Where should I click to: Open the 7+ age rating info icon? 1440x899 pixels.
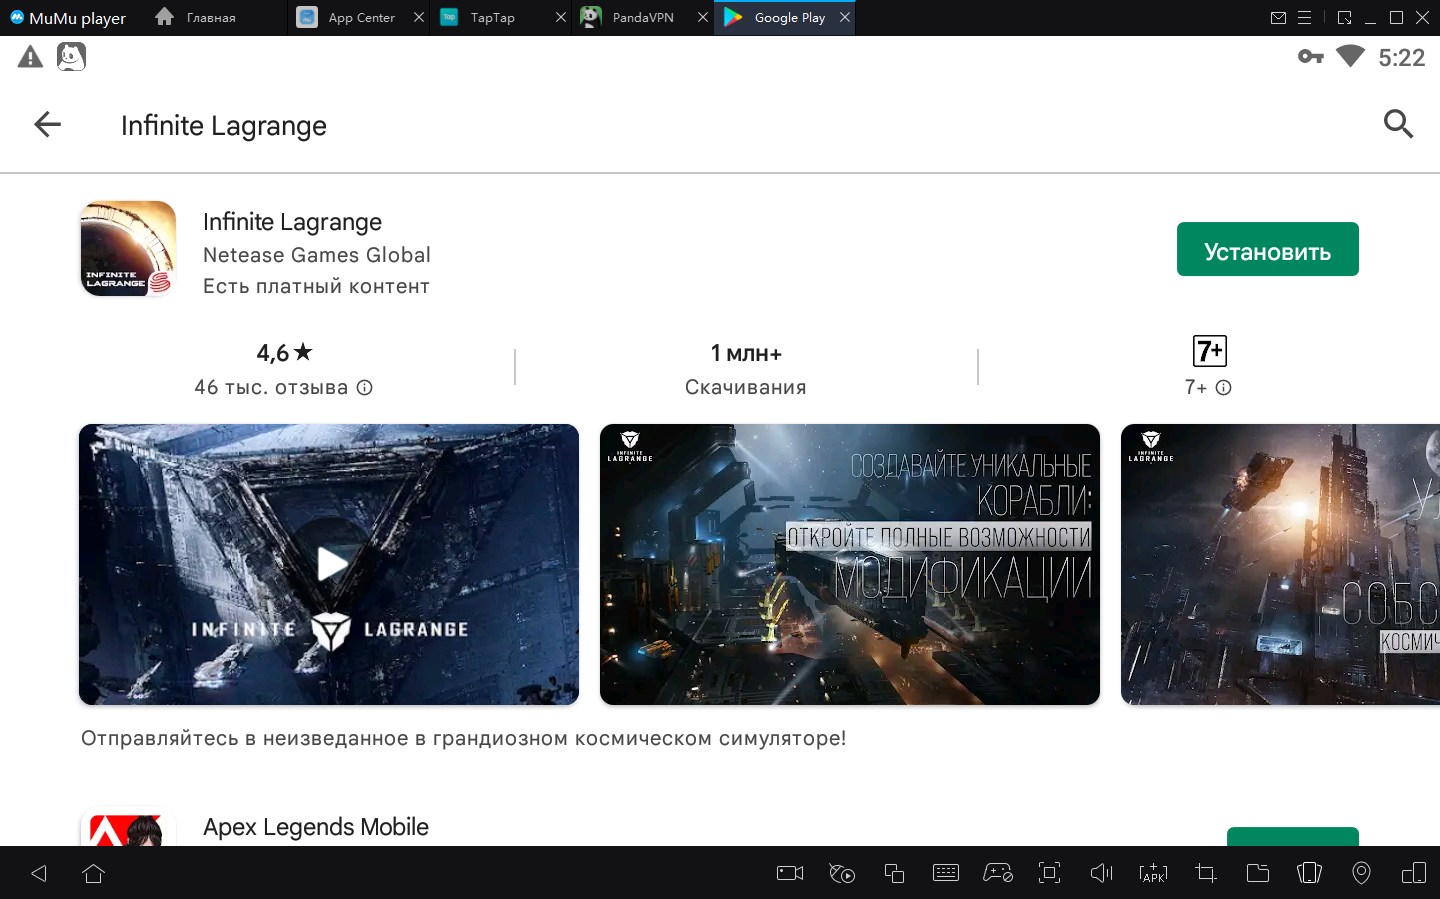click(1223, 388)
